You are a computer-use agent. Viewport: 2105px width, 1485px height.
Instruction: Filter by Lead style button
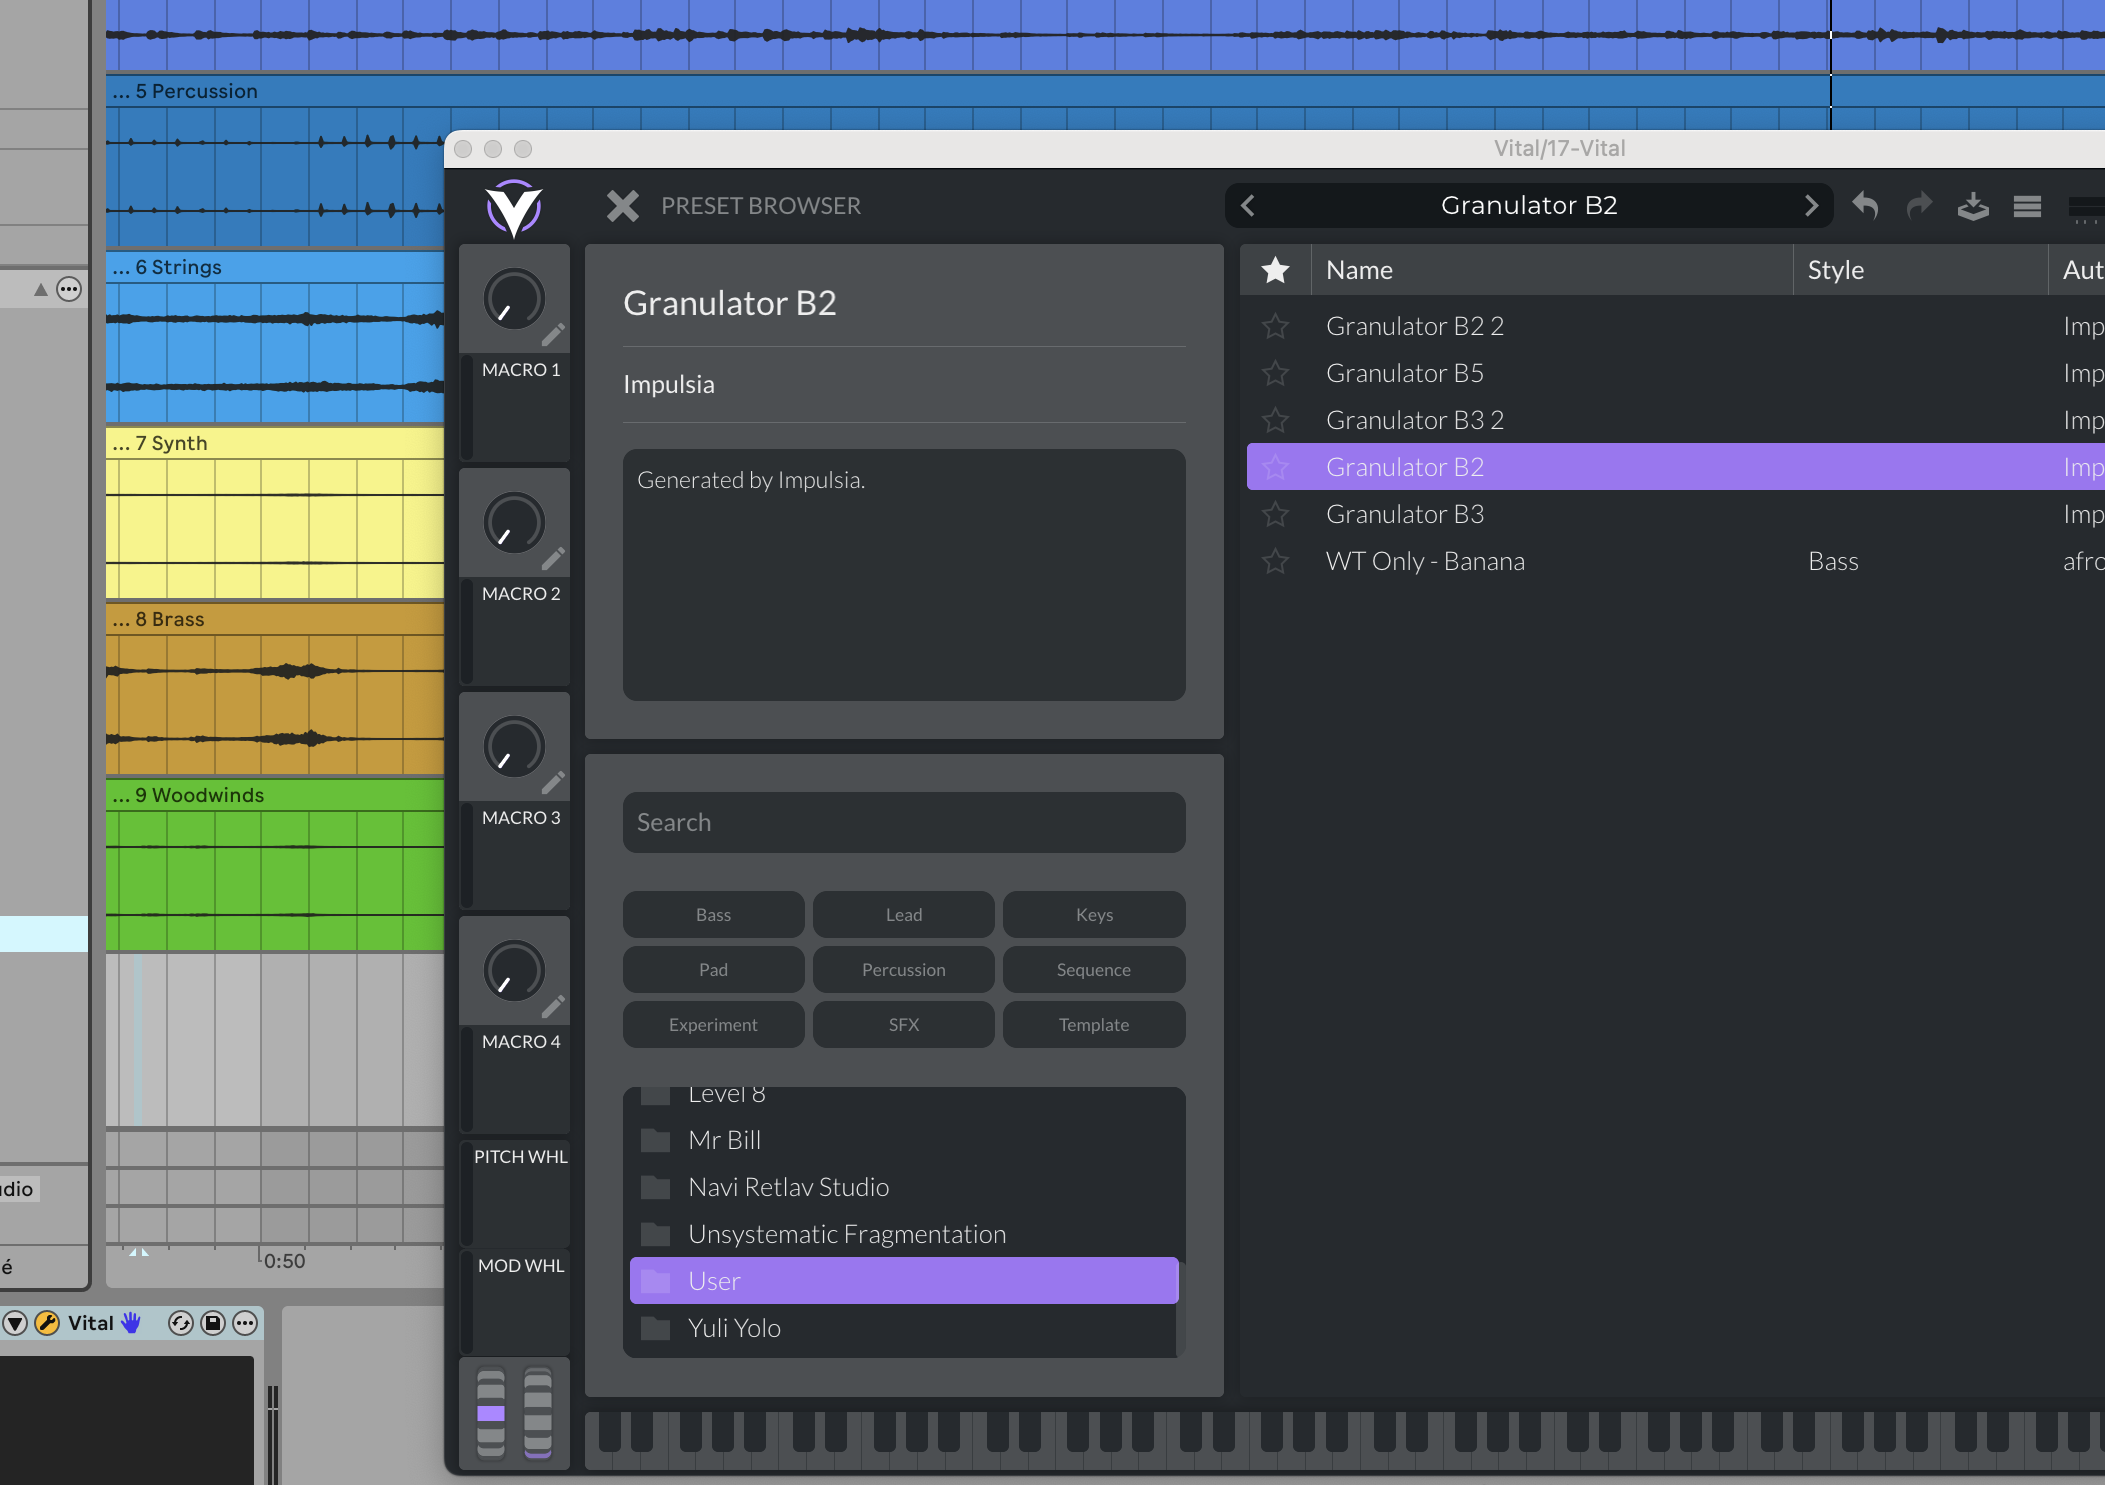point(903,914)
